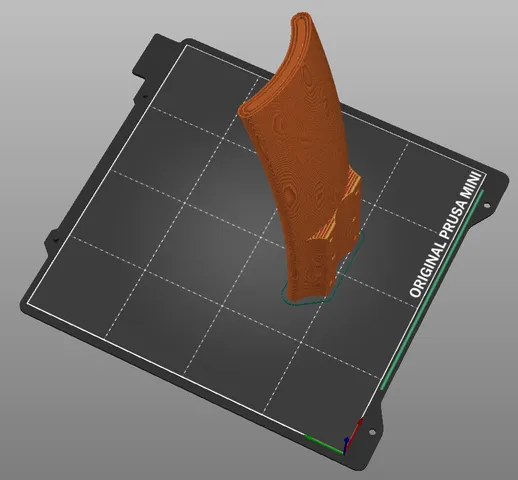
Task: Click the green Y-axis arrow
Action: (x=323, y=444)
